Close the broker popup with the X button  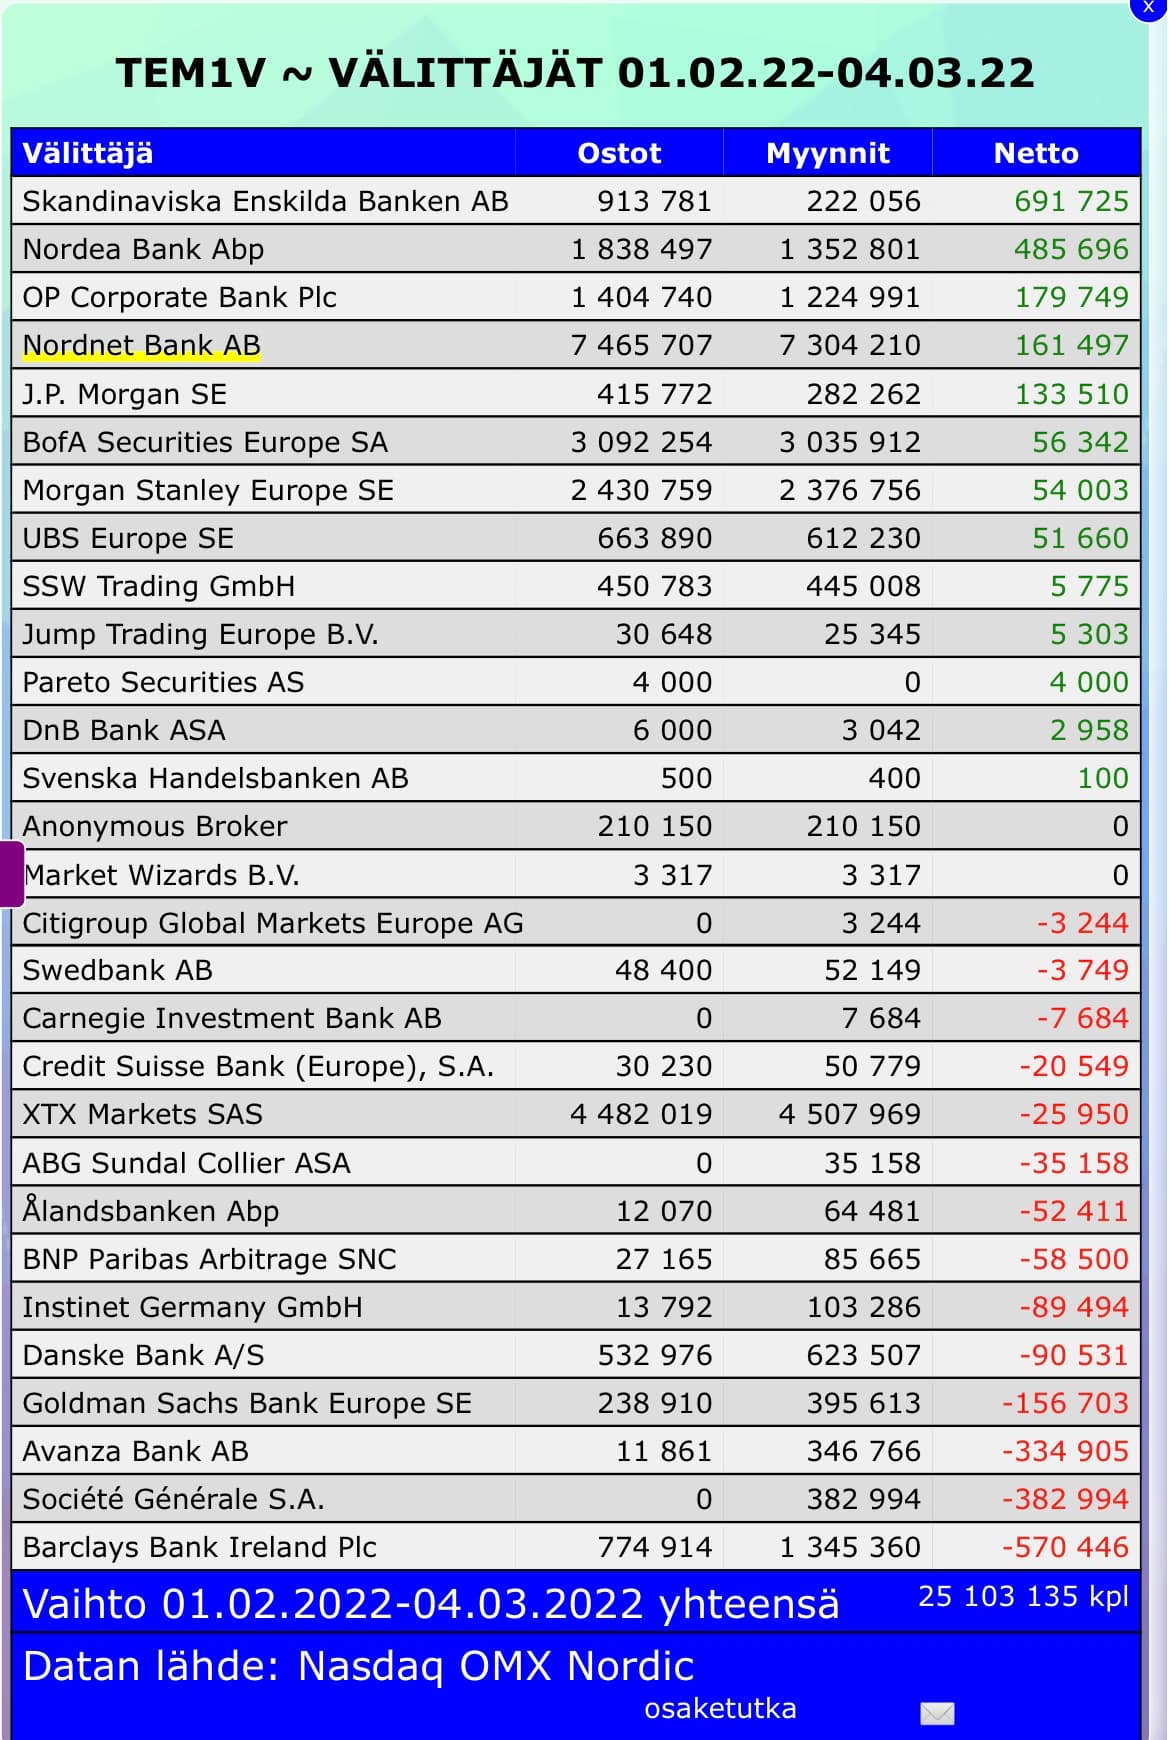[1149, 7]
